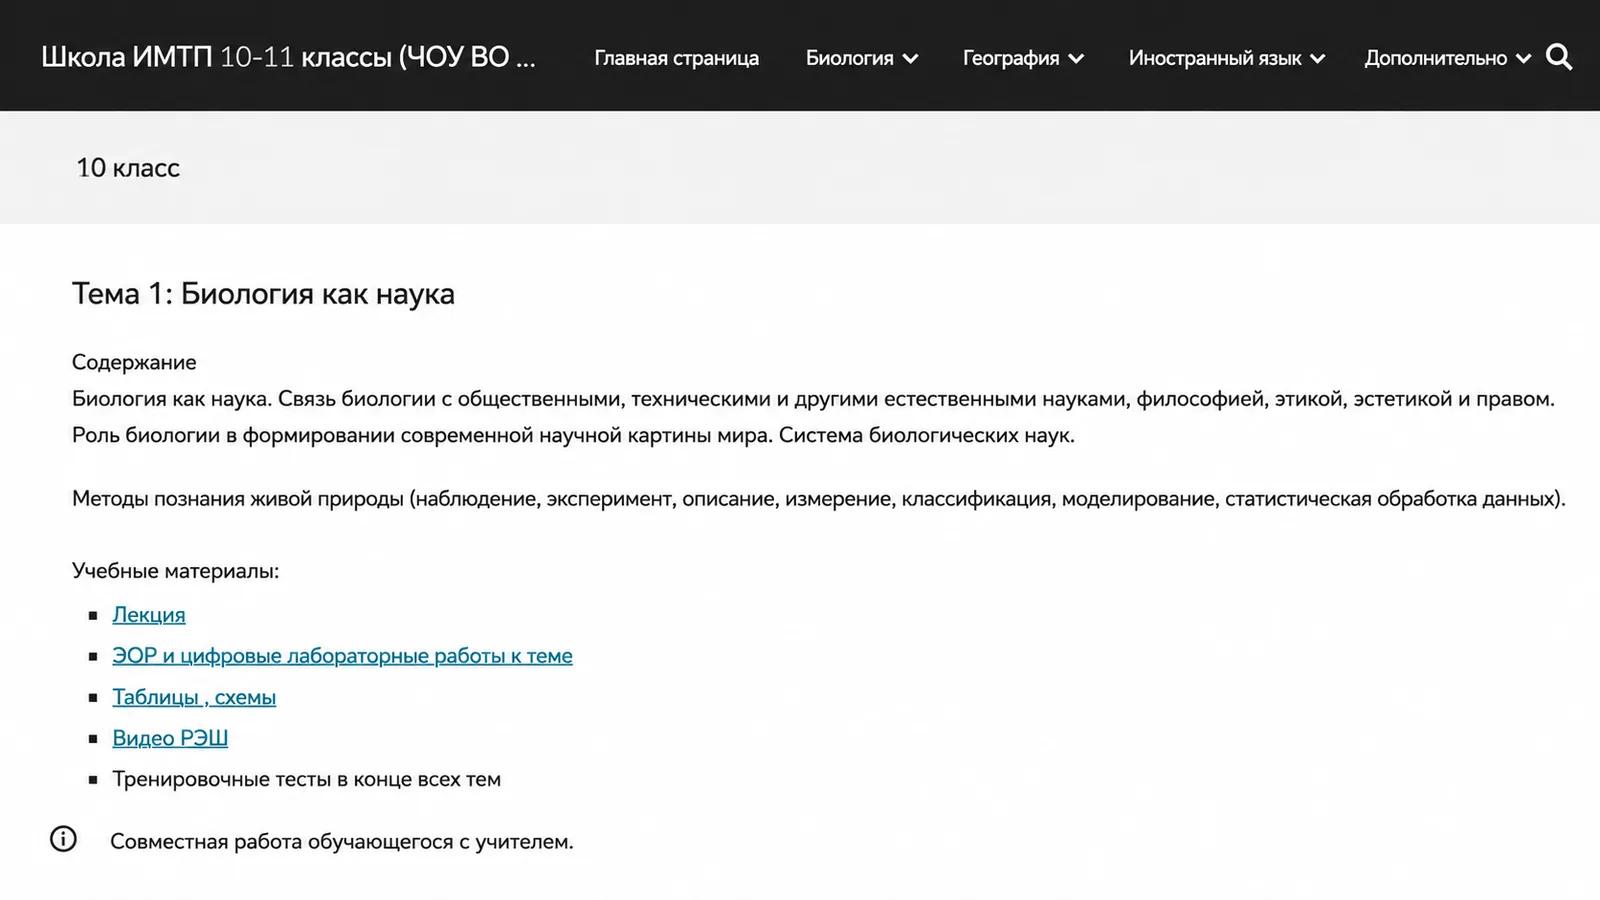Expand the Дополнительно dropdown chevron
Screen dimensions: 1600x900
[1523, 59]
